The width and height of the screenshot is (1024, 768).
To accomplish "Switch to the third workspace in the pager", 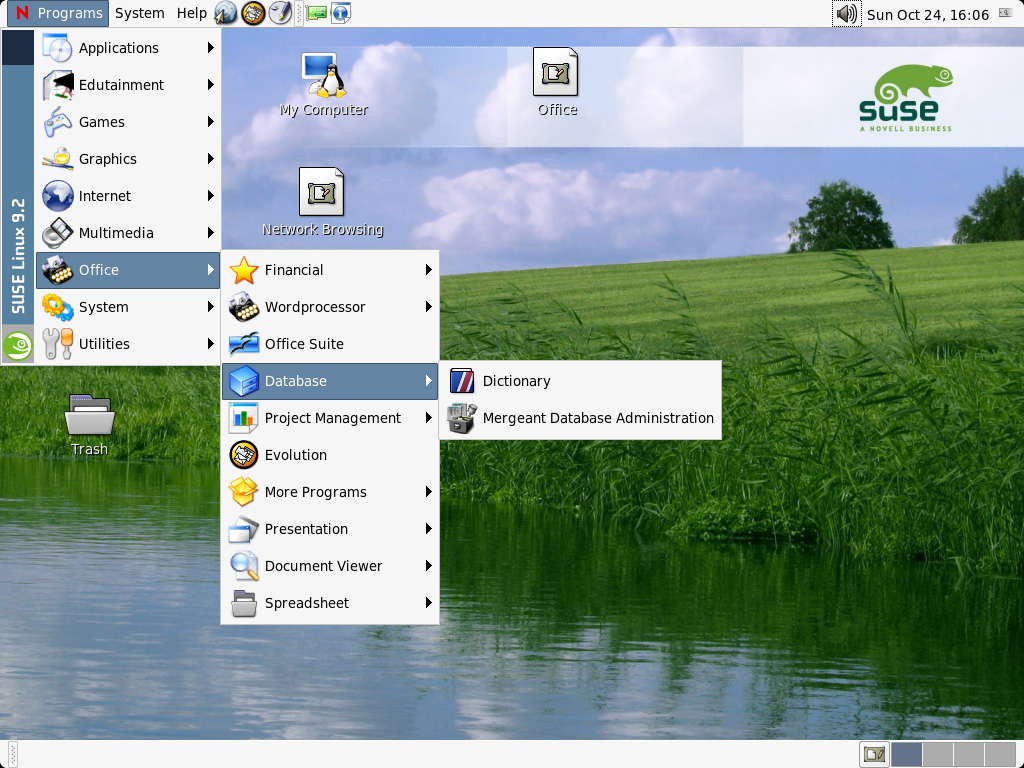I will pos(968,754).
